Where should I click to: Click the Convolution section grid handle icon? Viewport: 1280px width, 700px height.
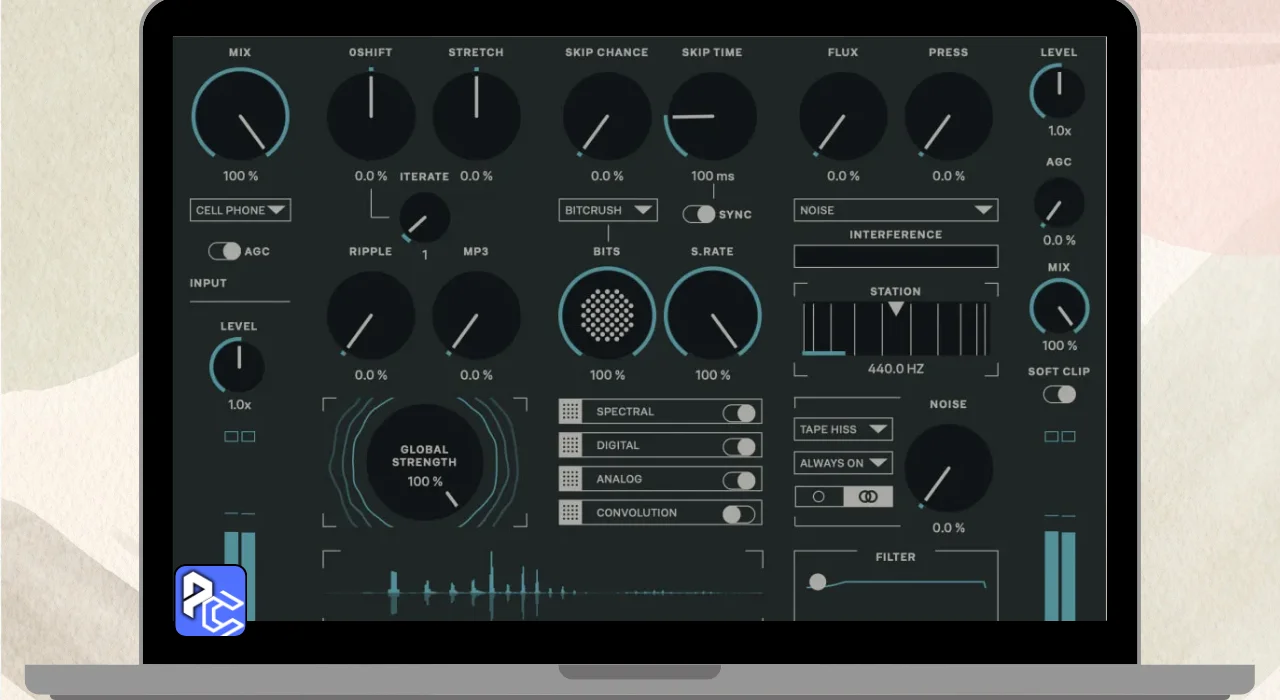tap(571, 513)
